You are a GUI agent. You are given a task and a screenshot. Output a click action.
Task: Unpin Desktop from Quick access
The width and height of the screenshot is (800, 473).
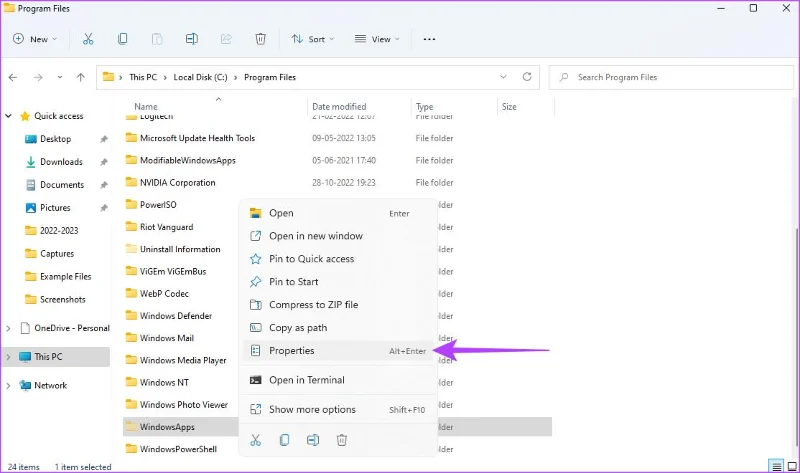(104, 139)
